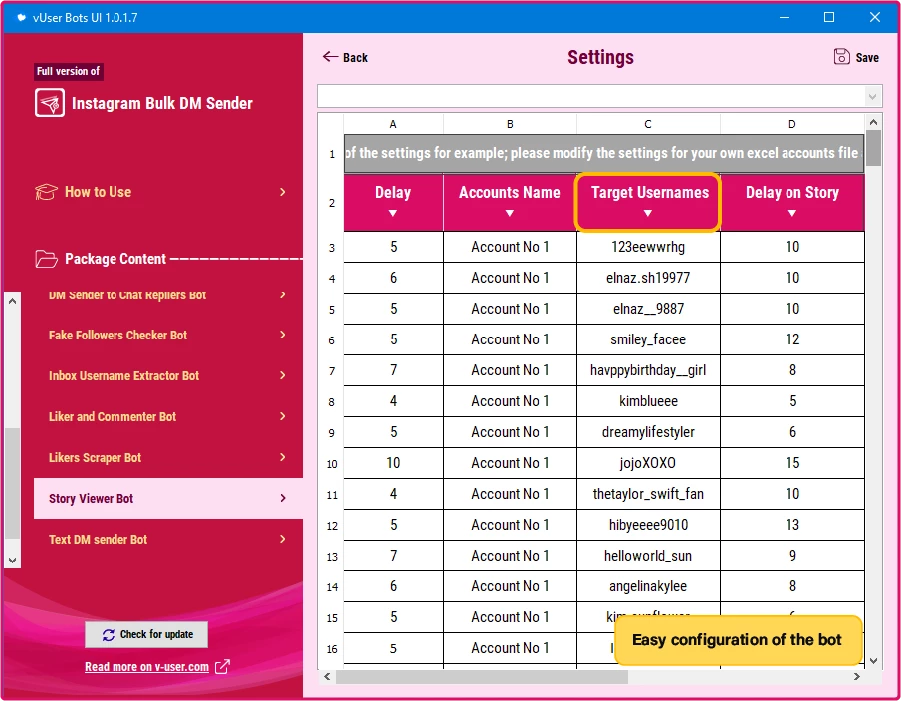Screen dimensions: 901x701
Task: Expand the Liker and Commenter Bot chevron
Action: [x=282, y=416]
